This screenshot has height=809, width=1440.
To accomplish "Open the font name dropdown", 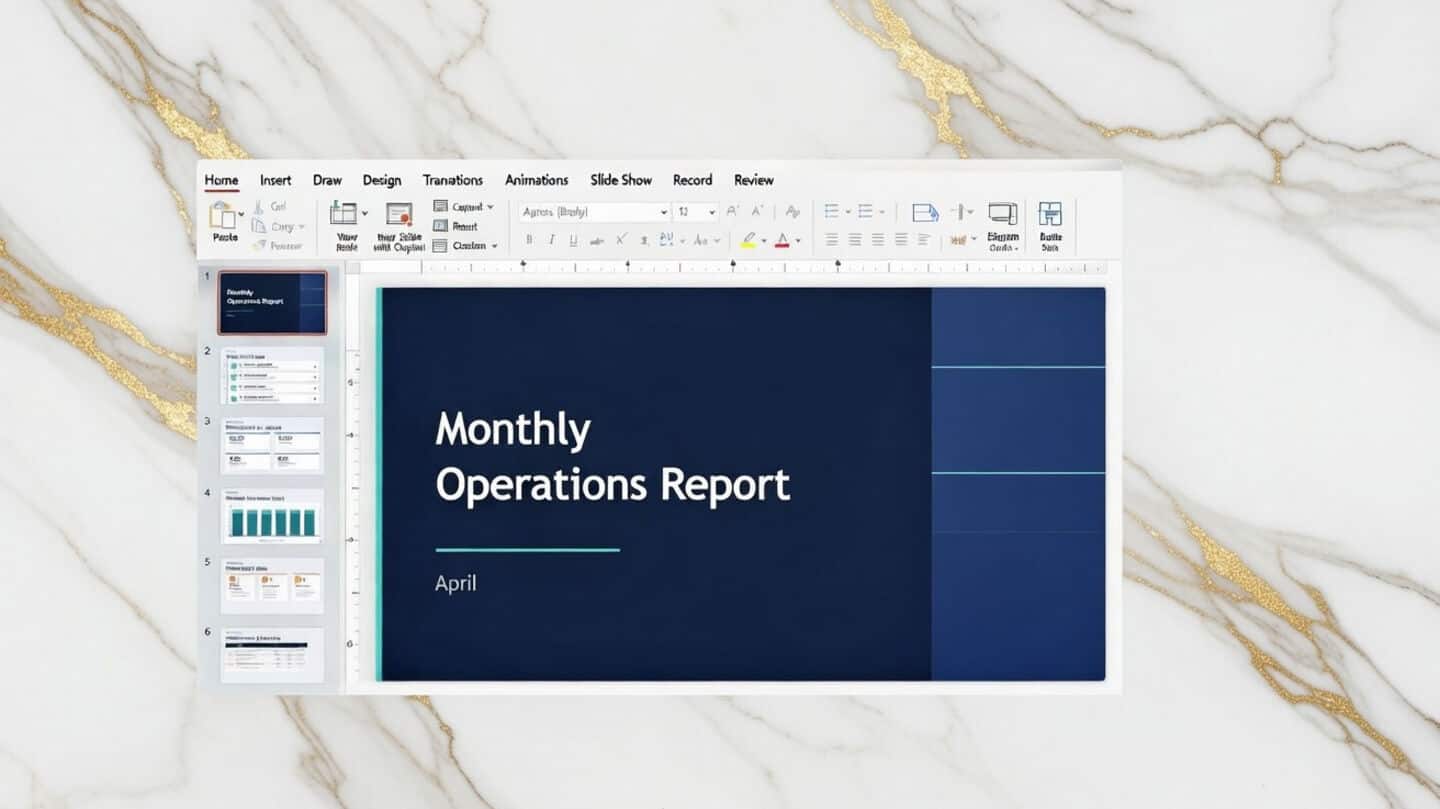I will point(663,211).
